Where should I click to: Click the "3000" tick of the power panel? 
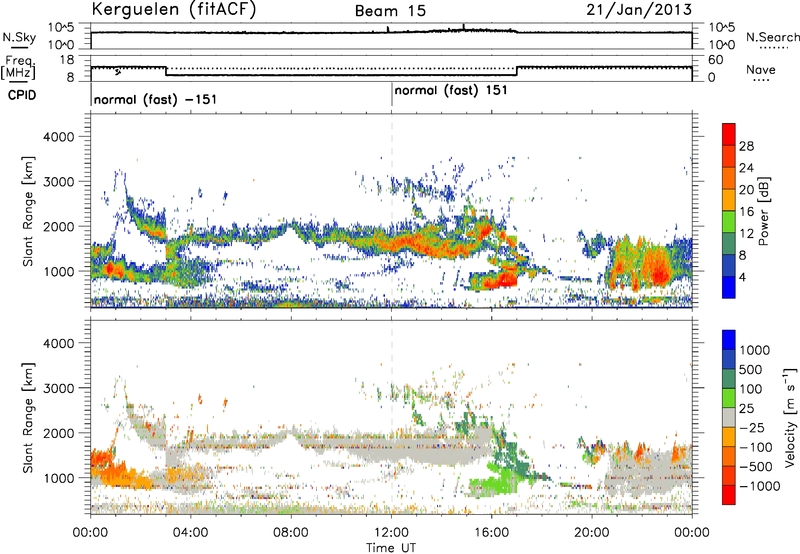[59, 182]
